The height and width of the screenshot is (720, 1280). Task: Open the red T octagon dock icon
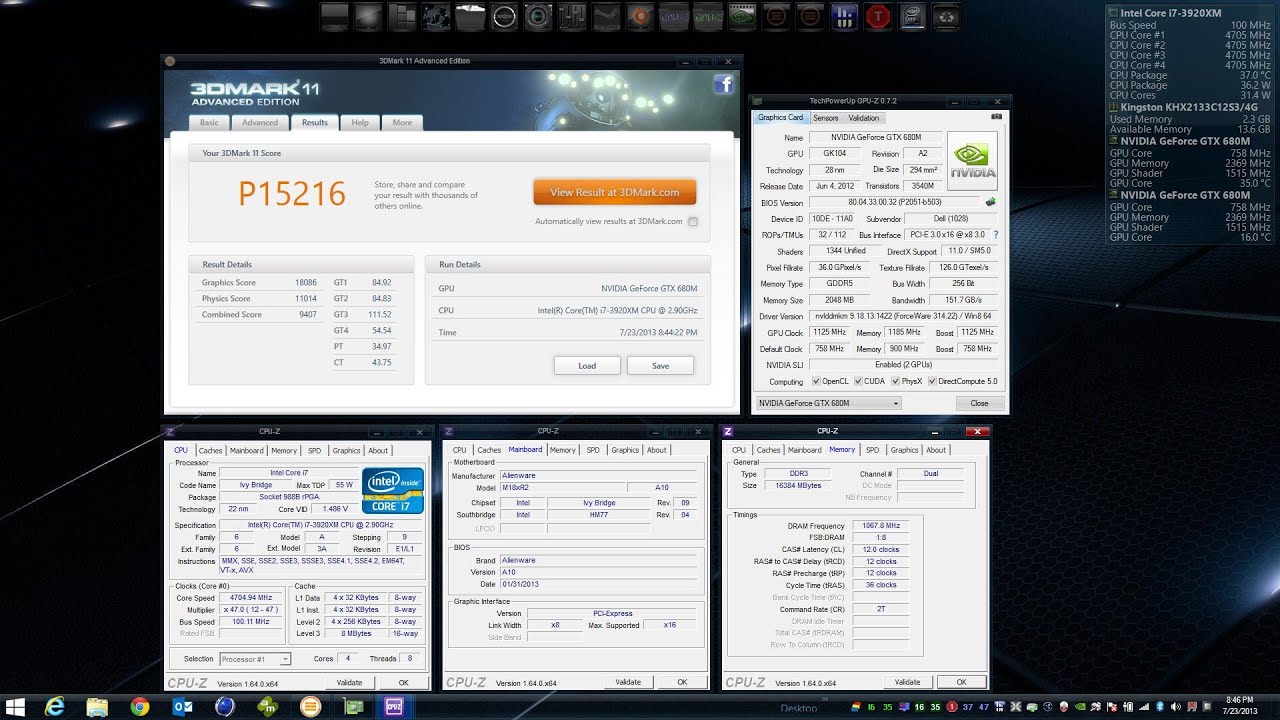(x=878, y=16)
